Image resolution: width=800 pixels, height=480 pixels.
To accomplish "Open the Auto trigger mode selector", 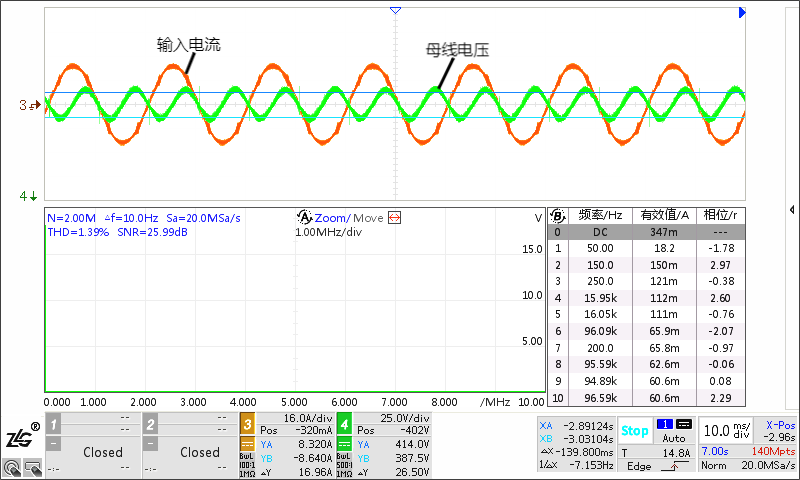I will [674, 438].
